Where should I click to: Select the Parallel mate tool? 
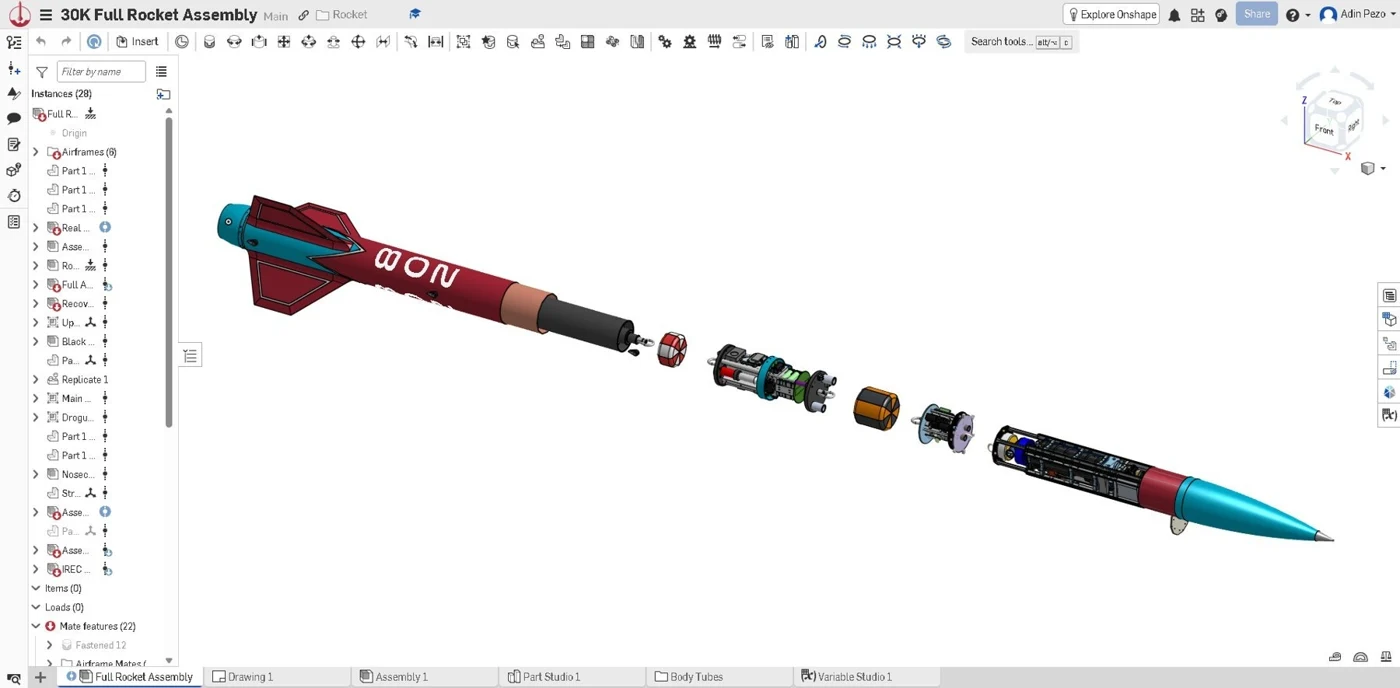pyautogui.click(x=383, y=42)
